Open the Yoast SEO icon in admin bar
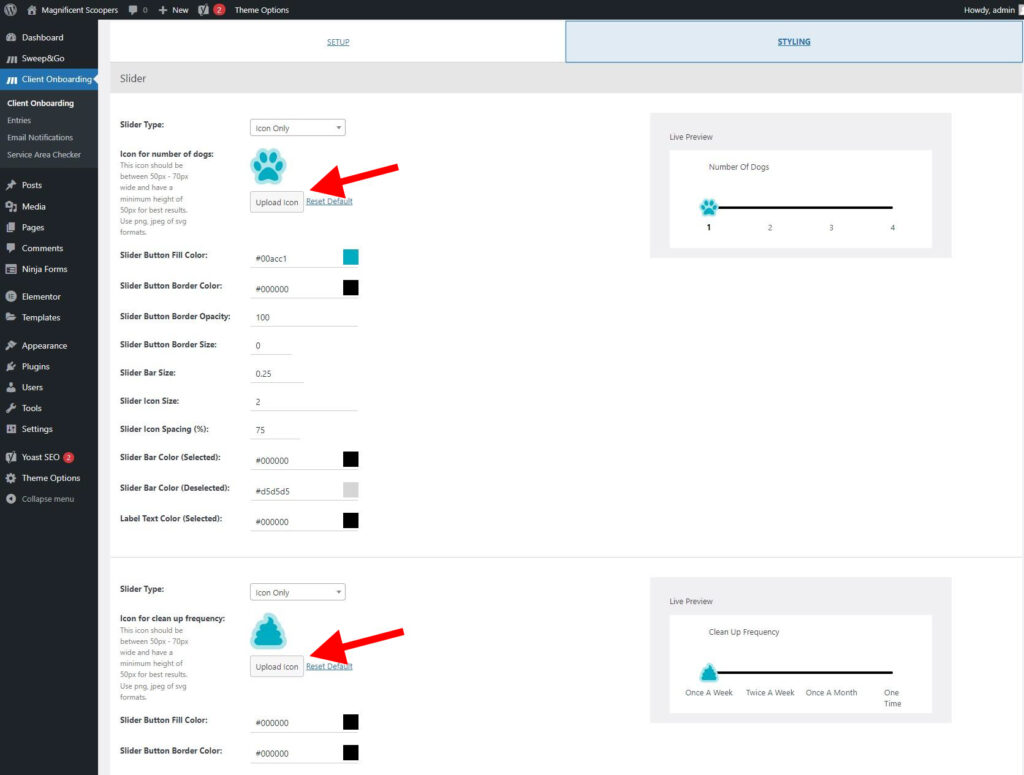The height and width of the screenshot is (775, 1024). pos(204,10)
